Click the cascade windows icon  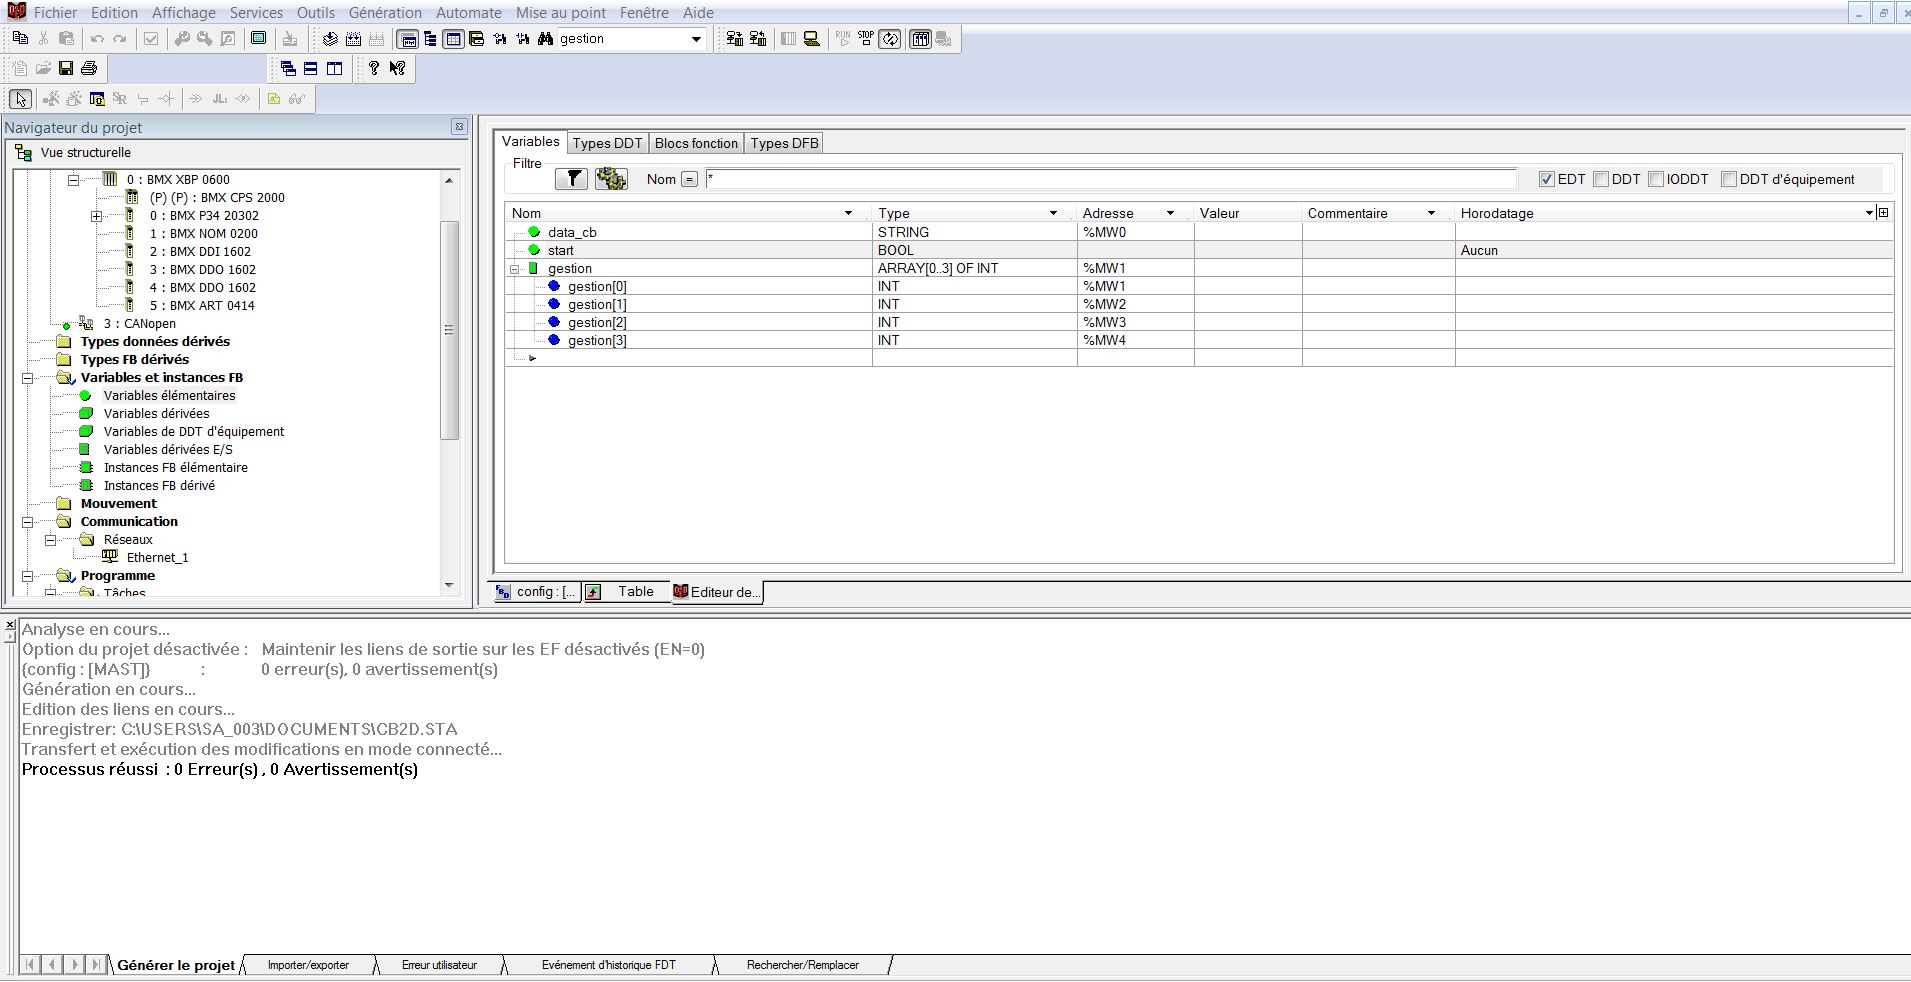(x=288, y=68)
